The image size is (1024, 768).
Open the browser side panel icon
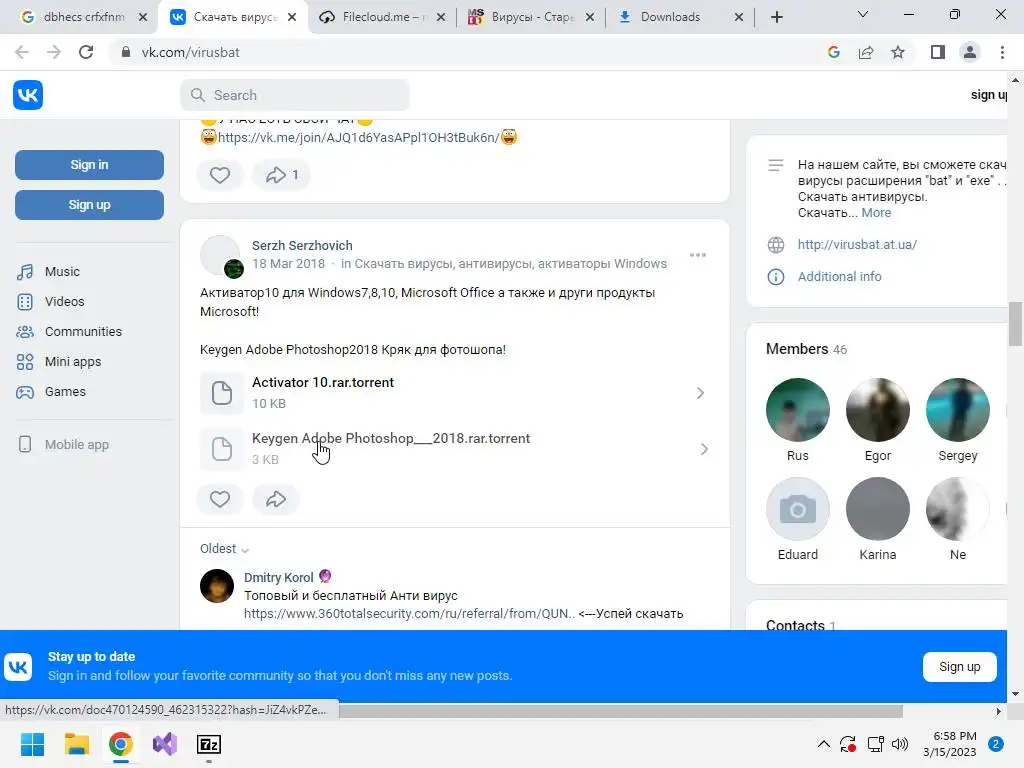(x=938, y=52)
